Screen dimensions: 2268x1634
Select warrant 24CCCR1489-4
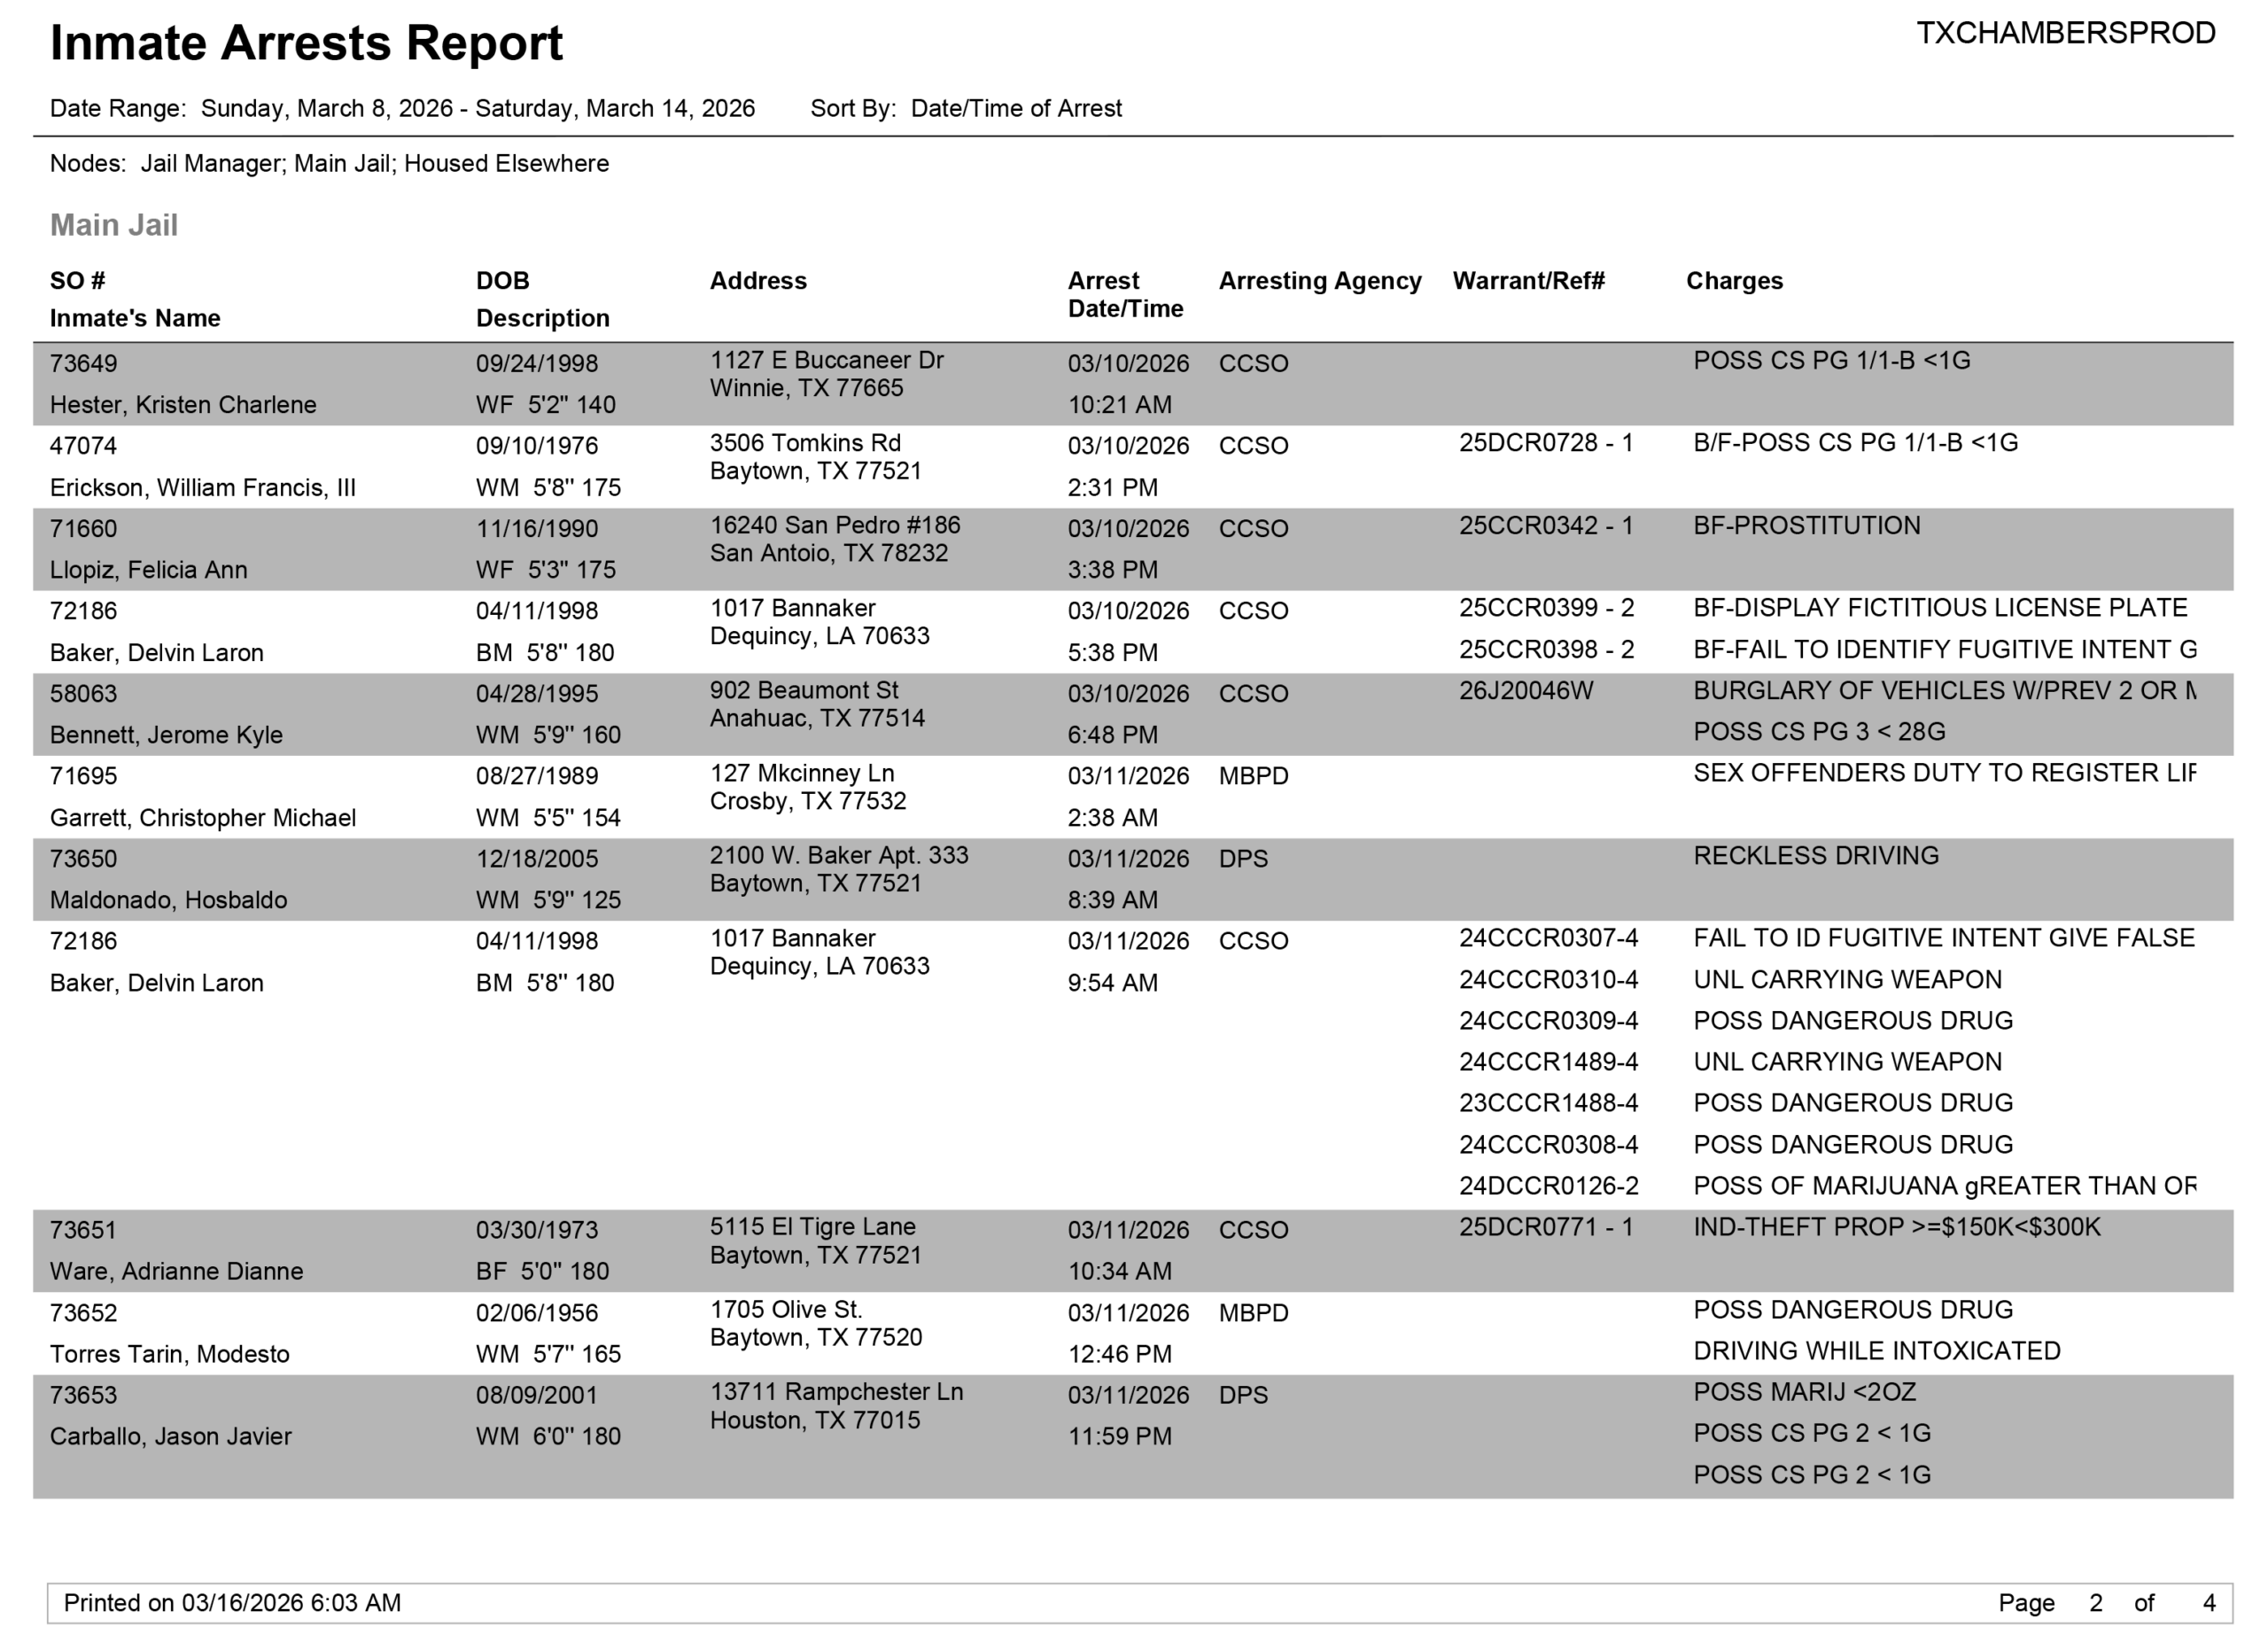coord(1548,1062)
